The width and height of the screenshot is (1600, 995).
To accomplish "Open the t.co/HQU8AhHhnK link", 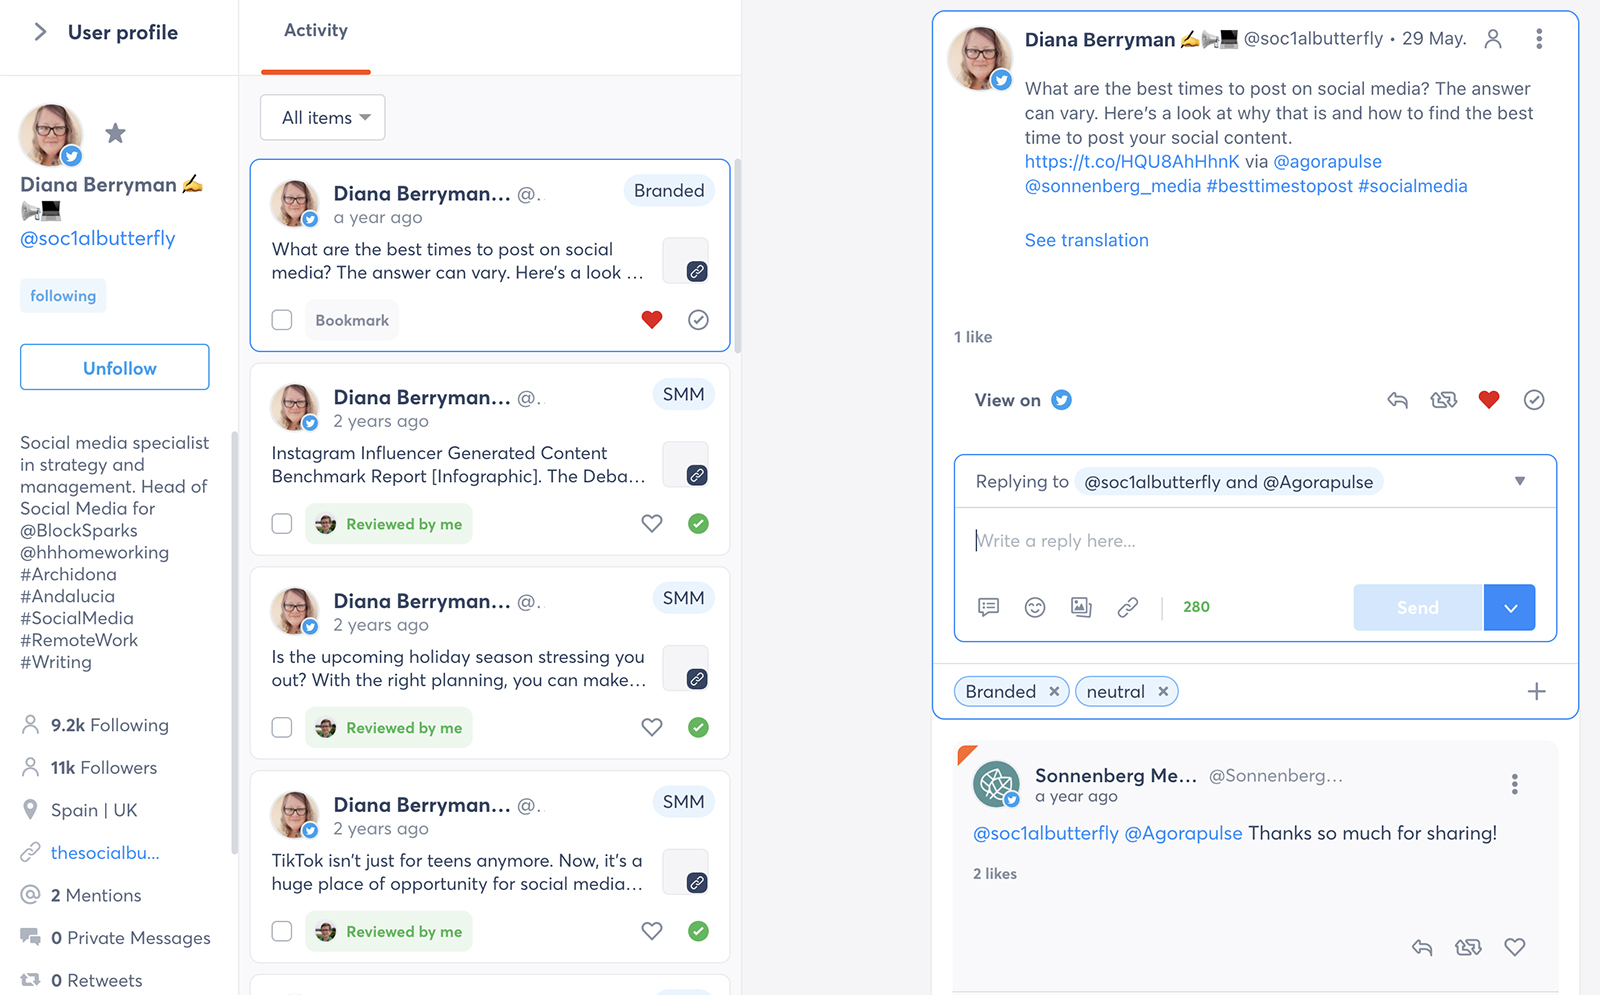I will click(x=1132, y=162).
